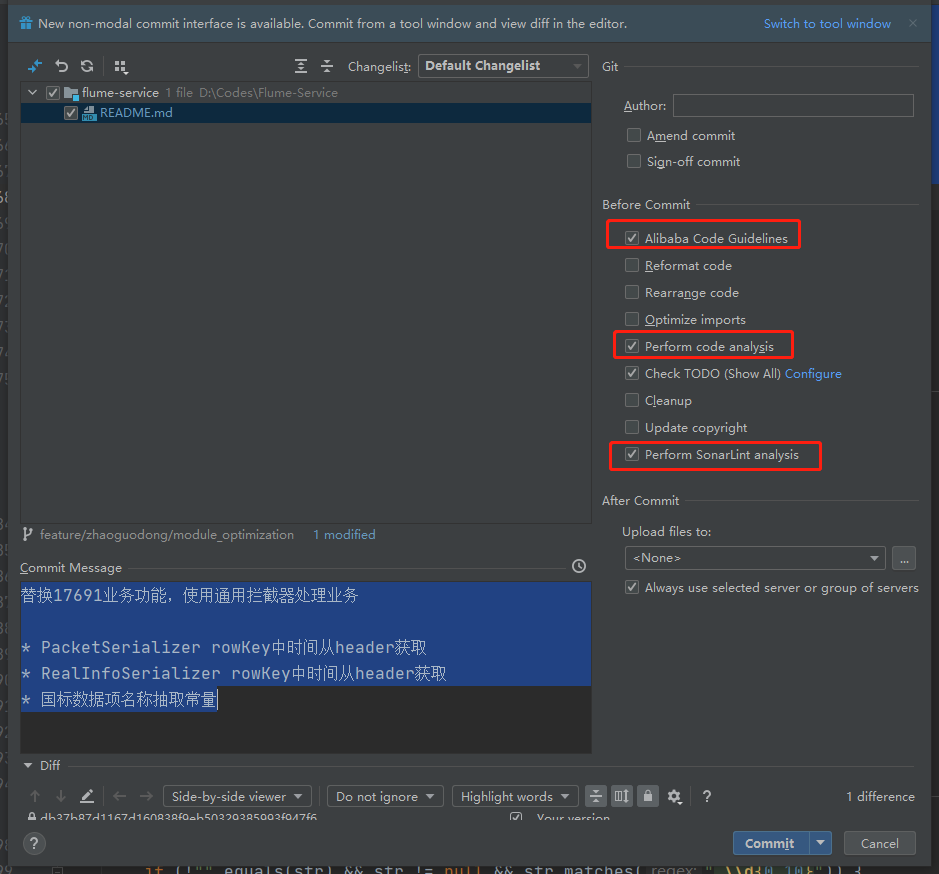
Task: Enable Reformat code checkbox
Action: tap(632, 265)
